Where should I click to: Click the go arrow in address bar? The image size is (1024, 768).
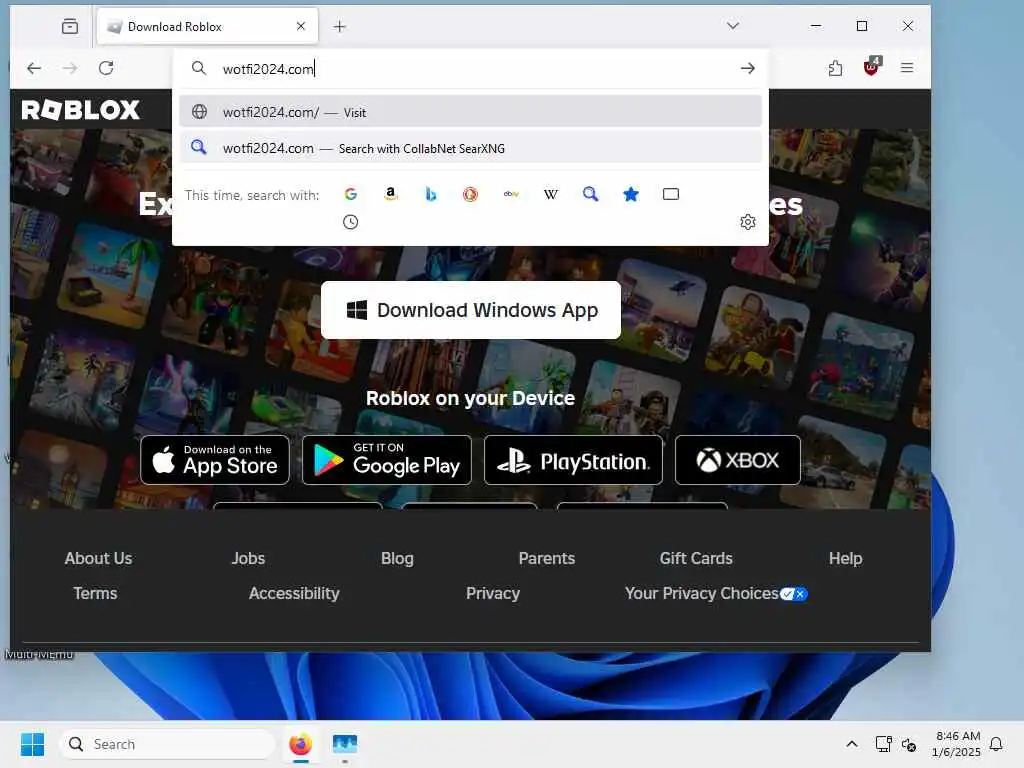748,69
